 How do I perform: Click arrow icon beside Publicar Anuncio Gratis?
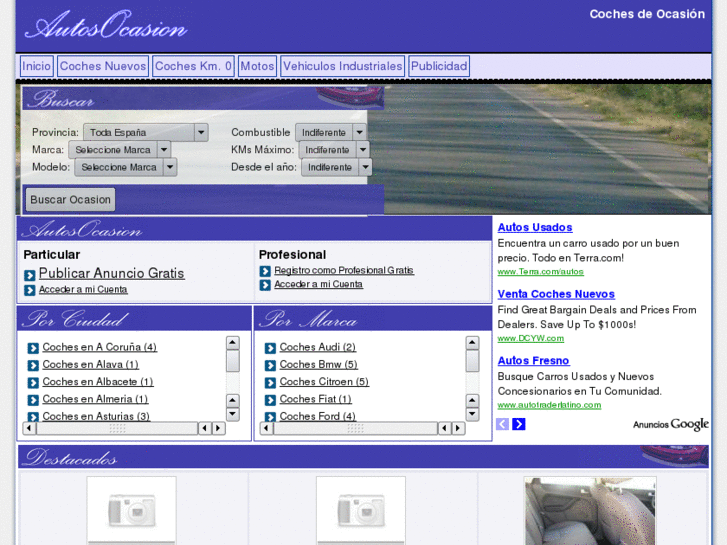click(30, 276)
